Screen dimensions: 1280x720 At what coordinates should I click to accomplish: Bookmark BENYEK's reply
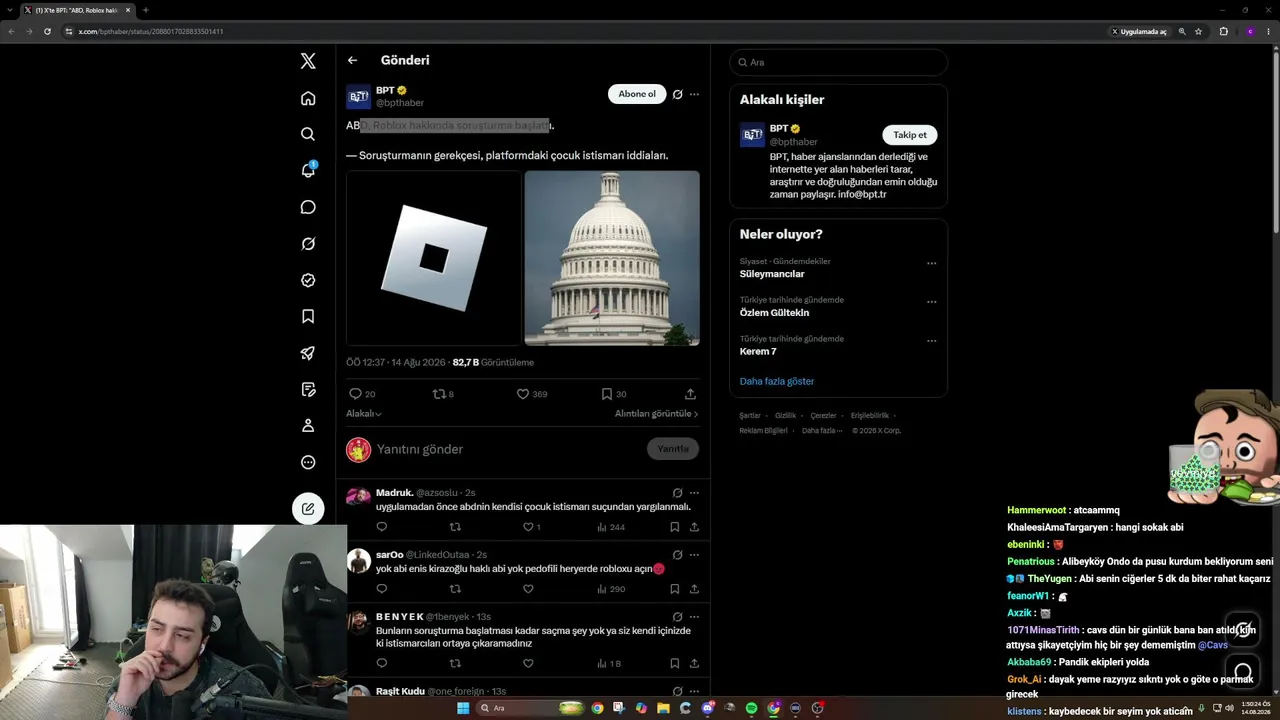674,663
